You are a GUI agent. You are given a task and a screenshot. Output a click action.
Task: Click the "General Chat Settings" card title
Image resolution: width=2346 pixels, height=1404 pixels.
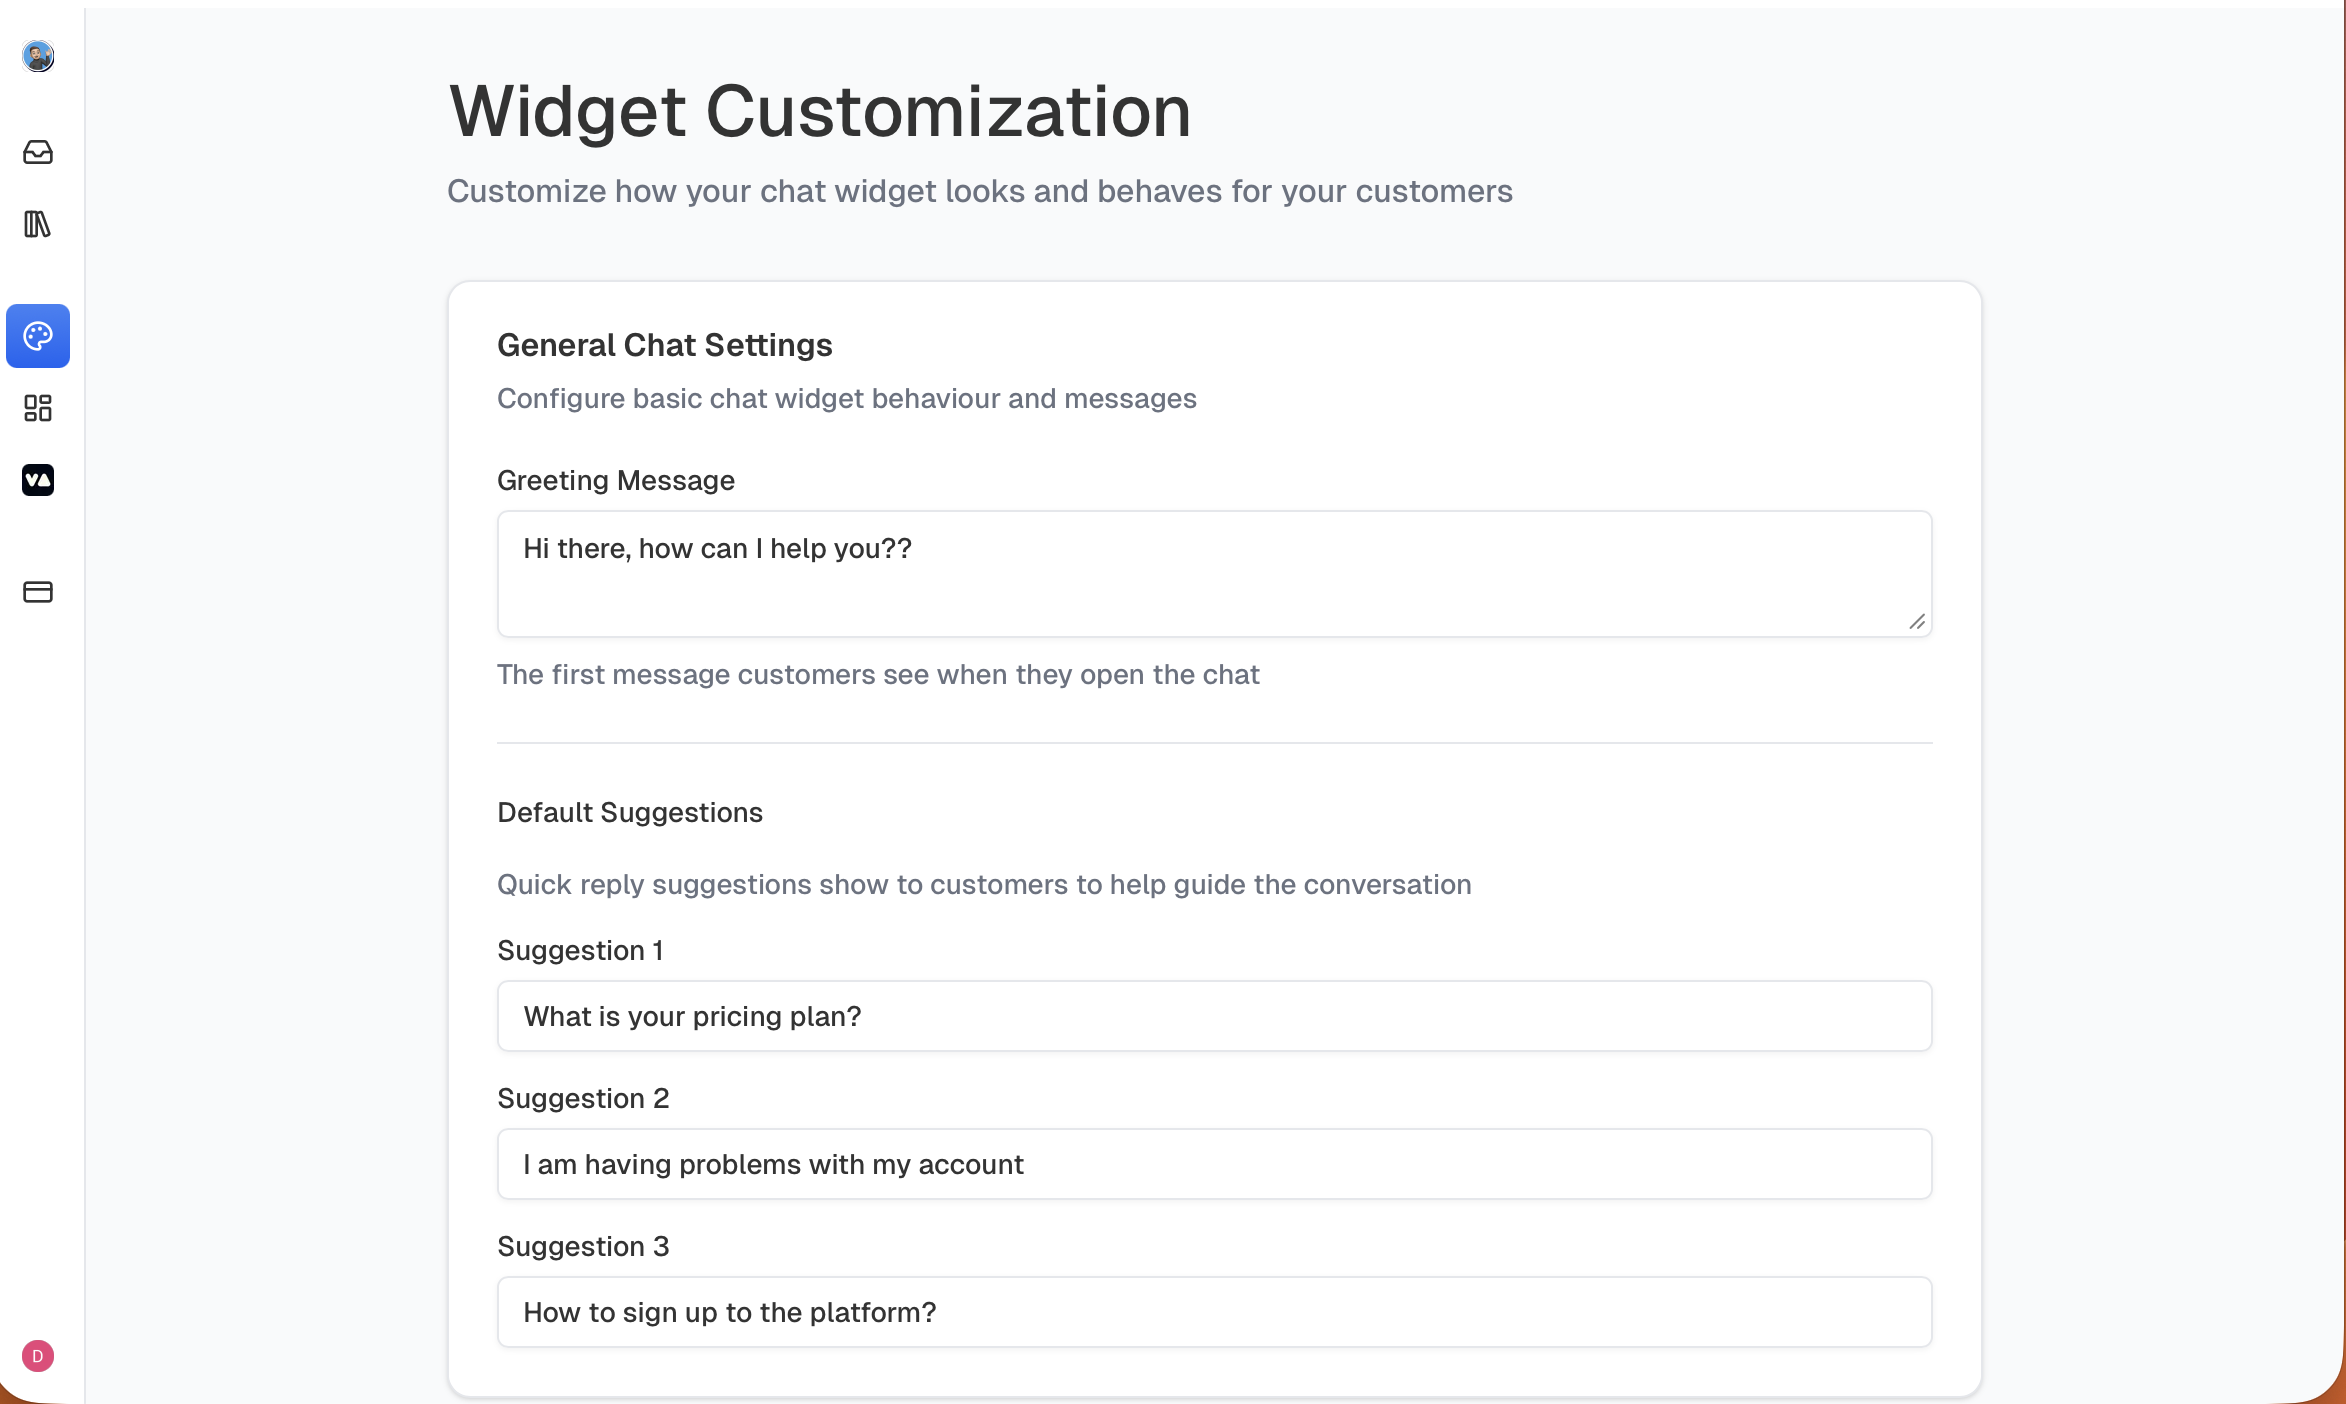click(x=665, y=345)
